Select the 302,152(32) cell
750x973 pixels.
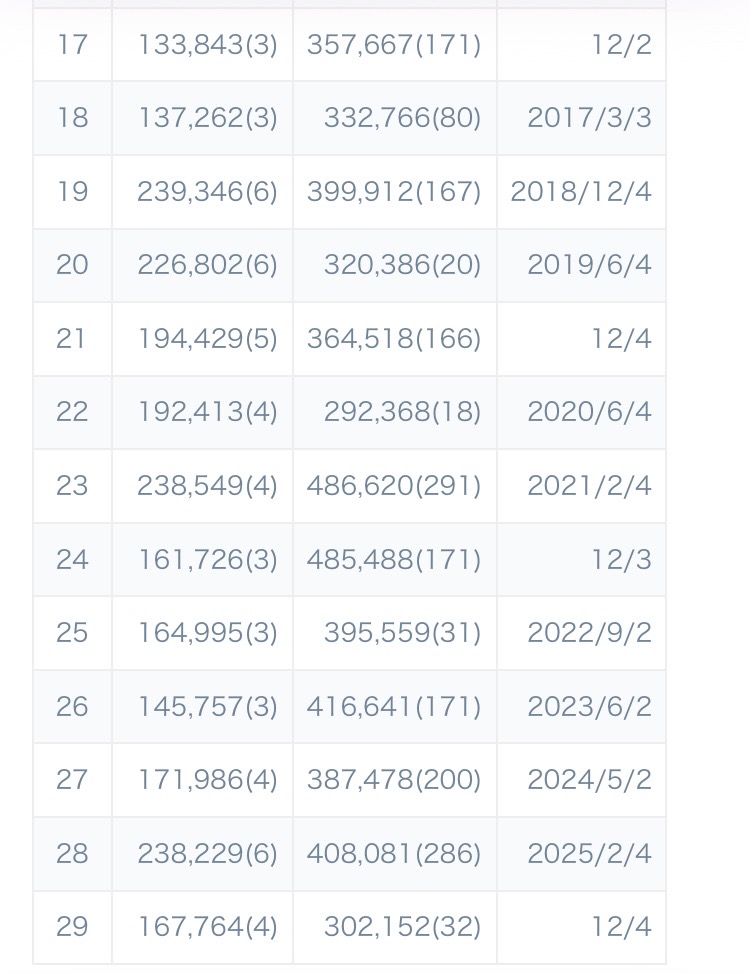point(402,927)
